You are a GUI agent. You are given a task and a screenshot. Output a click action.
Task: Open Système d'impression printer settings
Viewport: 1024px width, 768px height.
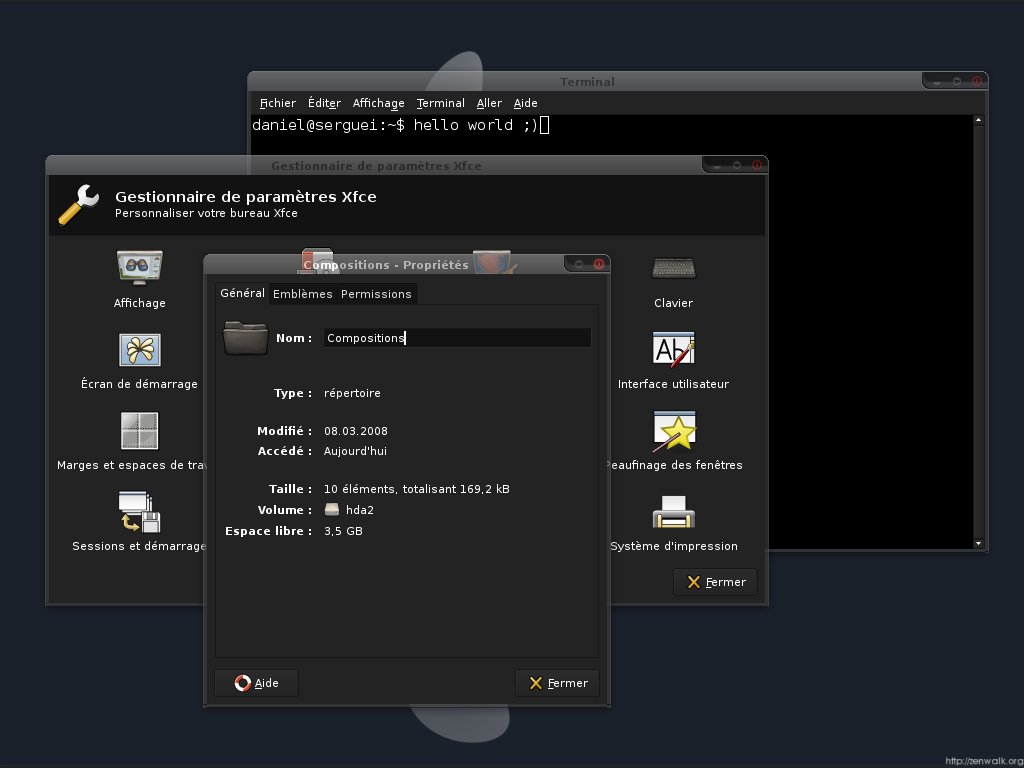[x=673, y=512]
